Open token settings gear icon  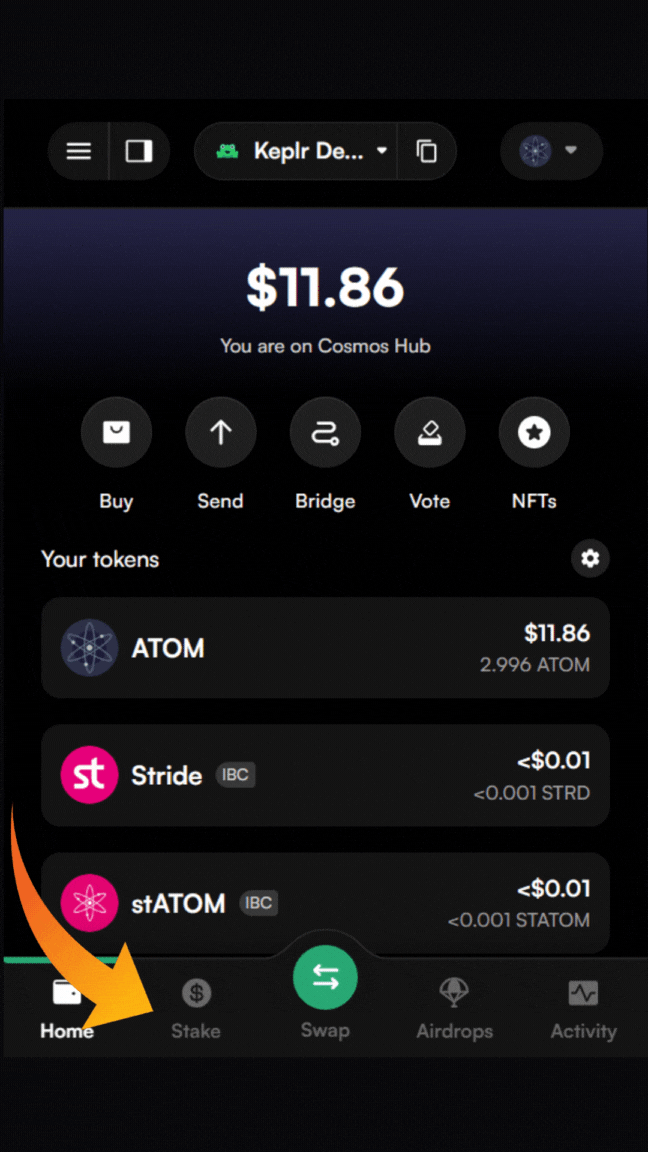[590, 558]
